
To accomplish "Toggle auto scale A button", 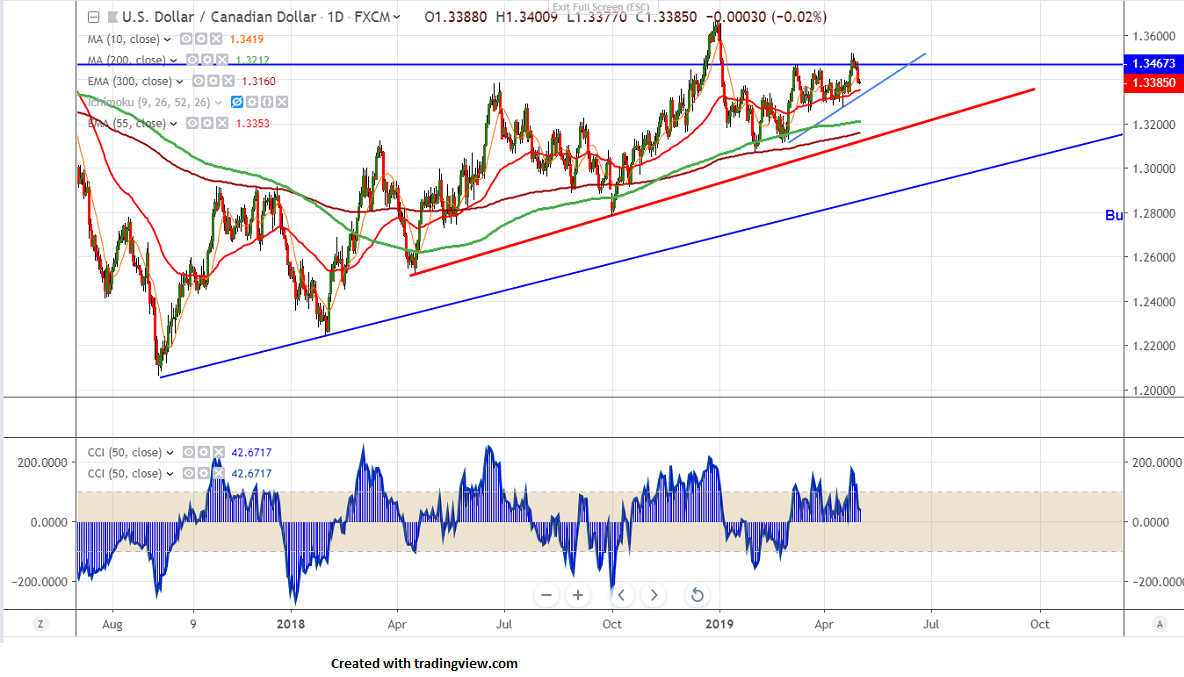I will click(x=1159, y=623).
